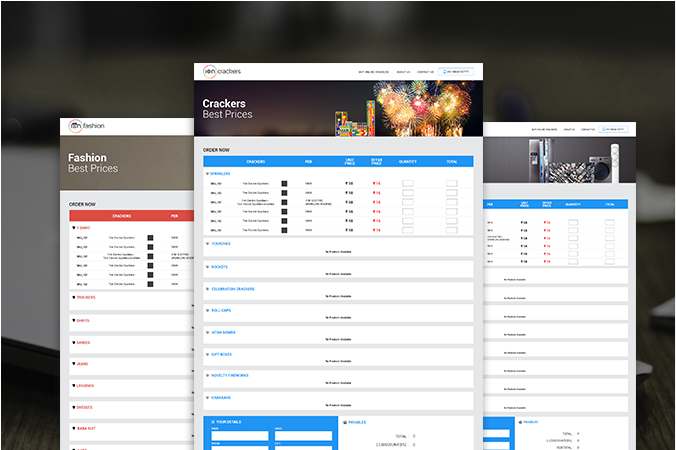
Task: Open Contact Us on the appliances page
Action: [588, 129]
